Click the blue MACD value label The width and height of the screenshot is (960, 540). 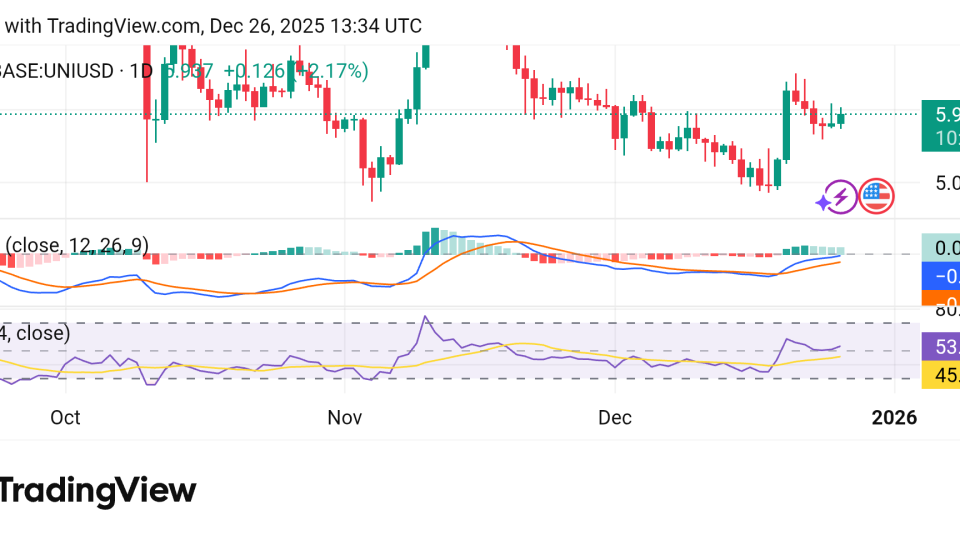pos(940,276)
